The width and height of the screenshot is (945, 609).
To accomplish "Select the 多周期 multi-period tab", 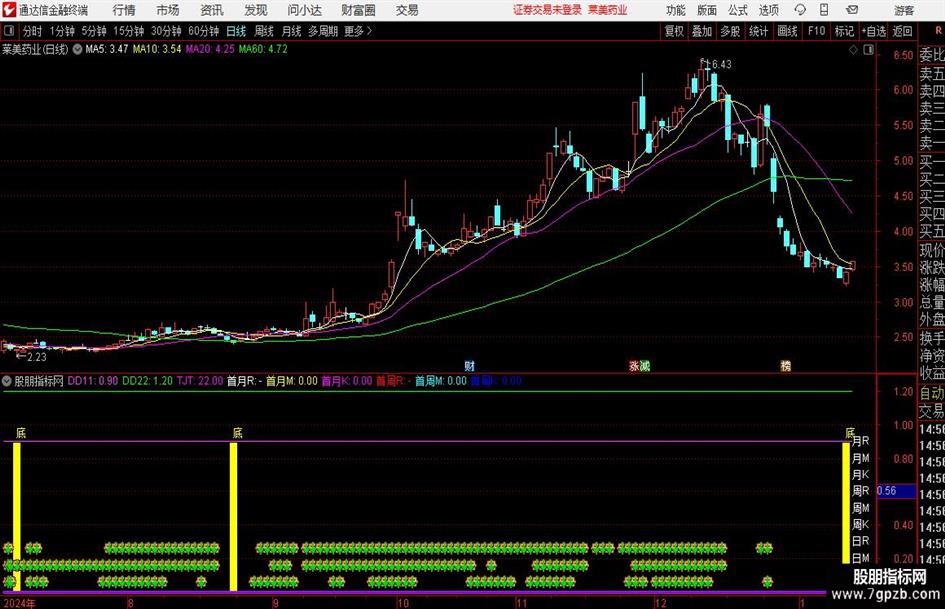I will click(323, 31).
